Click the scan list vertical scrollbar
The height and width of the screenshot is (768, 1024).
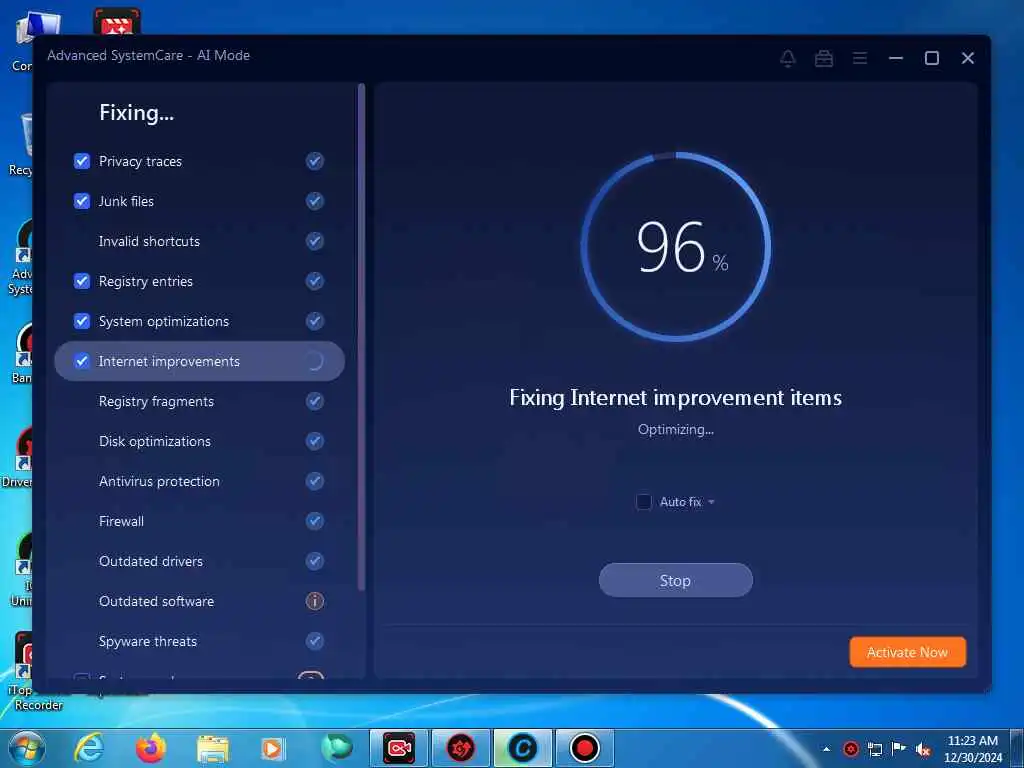click(361, 337)
